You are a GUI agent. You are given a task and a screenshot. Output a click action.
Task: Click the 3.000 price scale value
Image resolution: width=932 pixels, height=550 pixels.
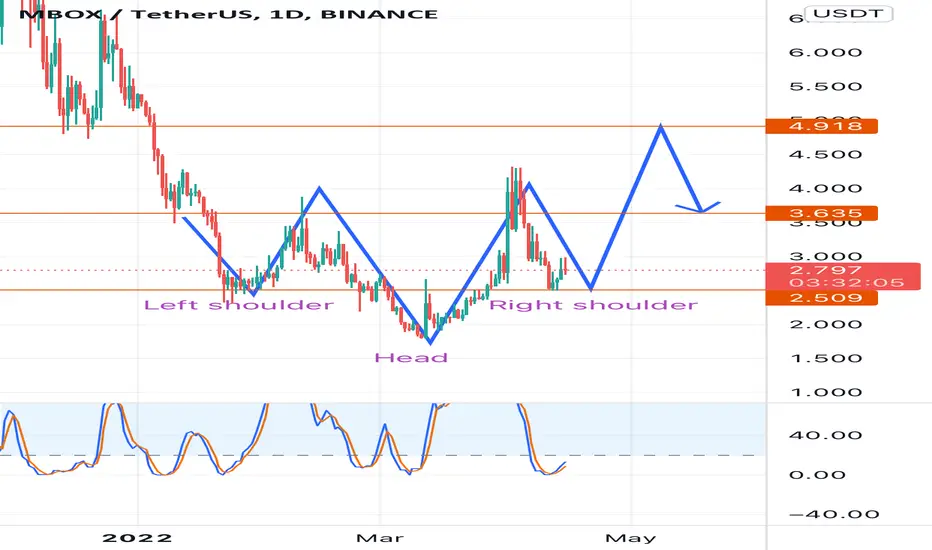[825, 256]
